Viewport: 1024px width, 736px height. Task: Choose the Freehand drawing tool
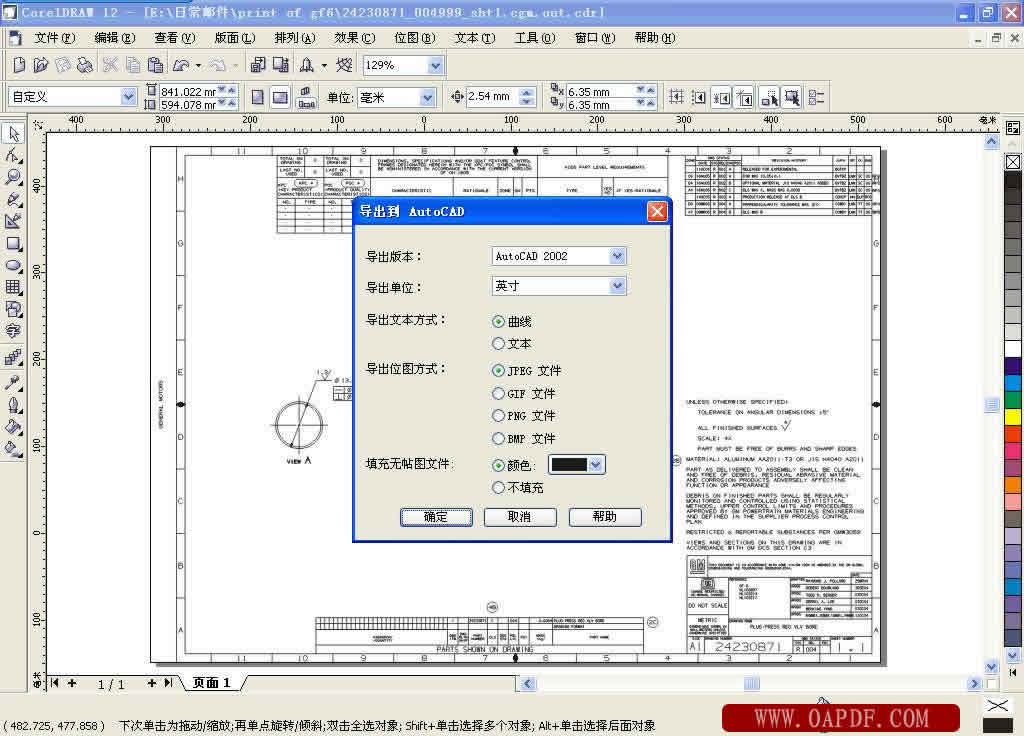coord(13,199)
